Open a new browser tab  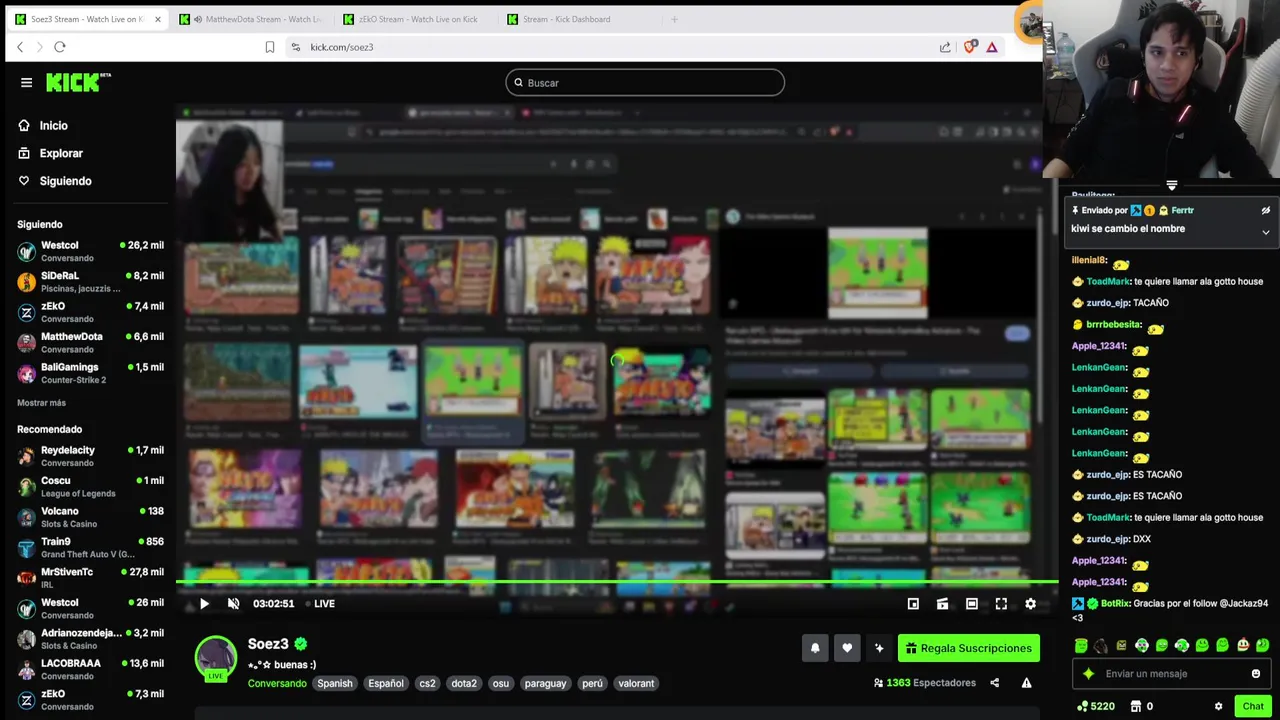(x=674, y=19)
